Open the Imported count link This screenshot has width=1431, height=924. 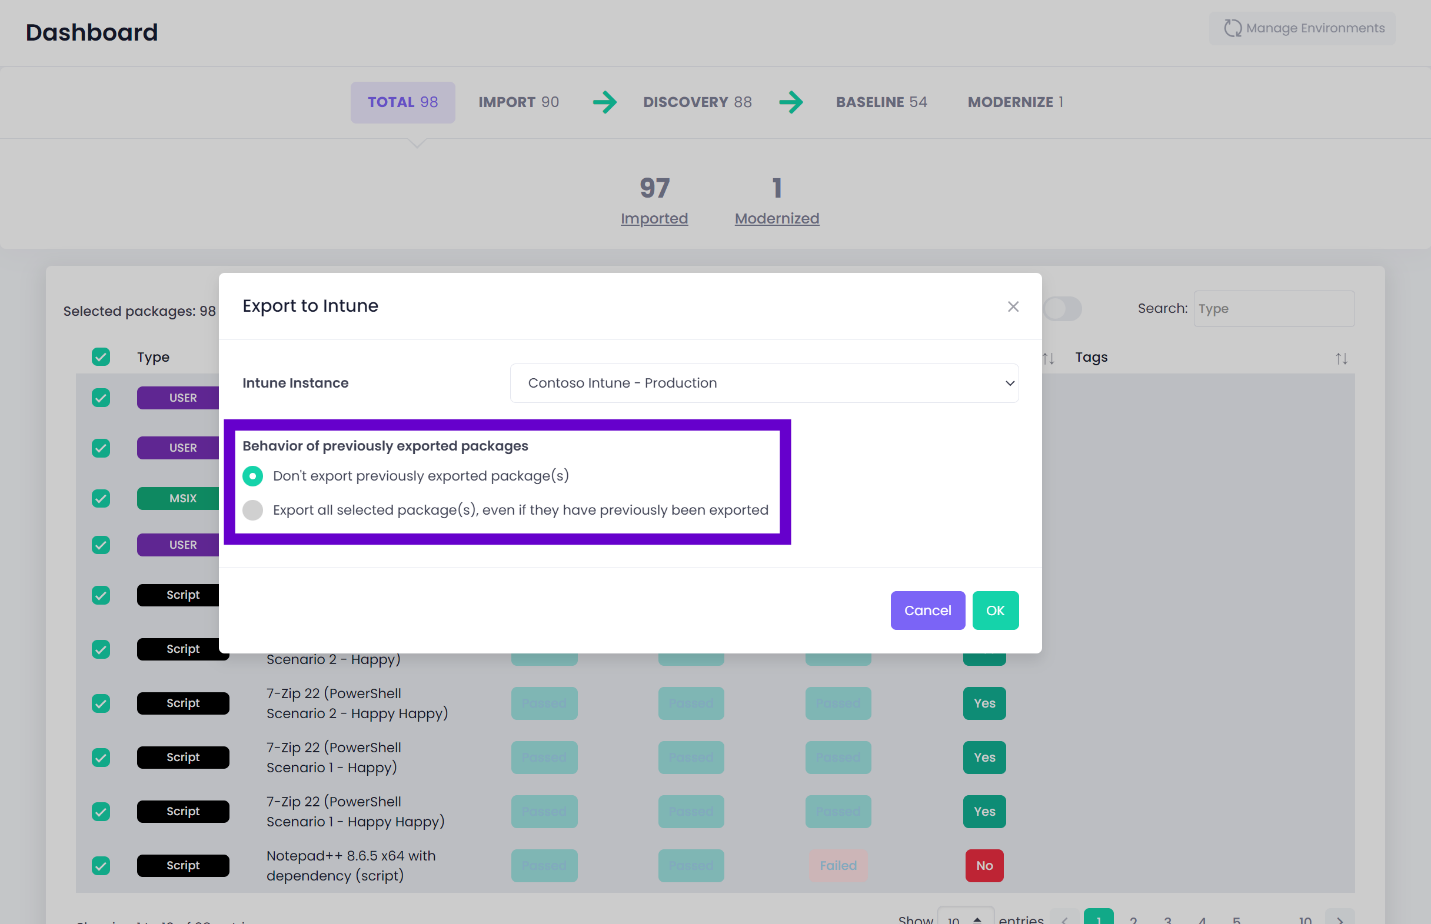tap(654, 218)
